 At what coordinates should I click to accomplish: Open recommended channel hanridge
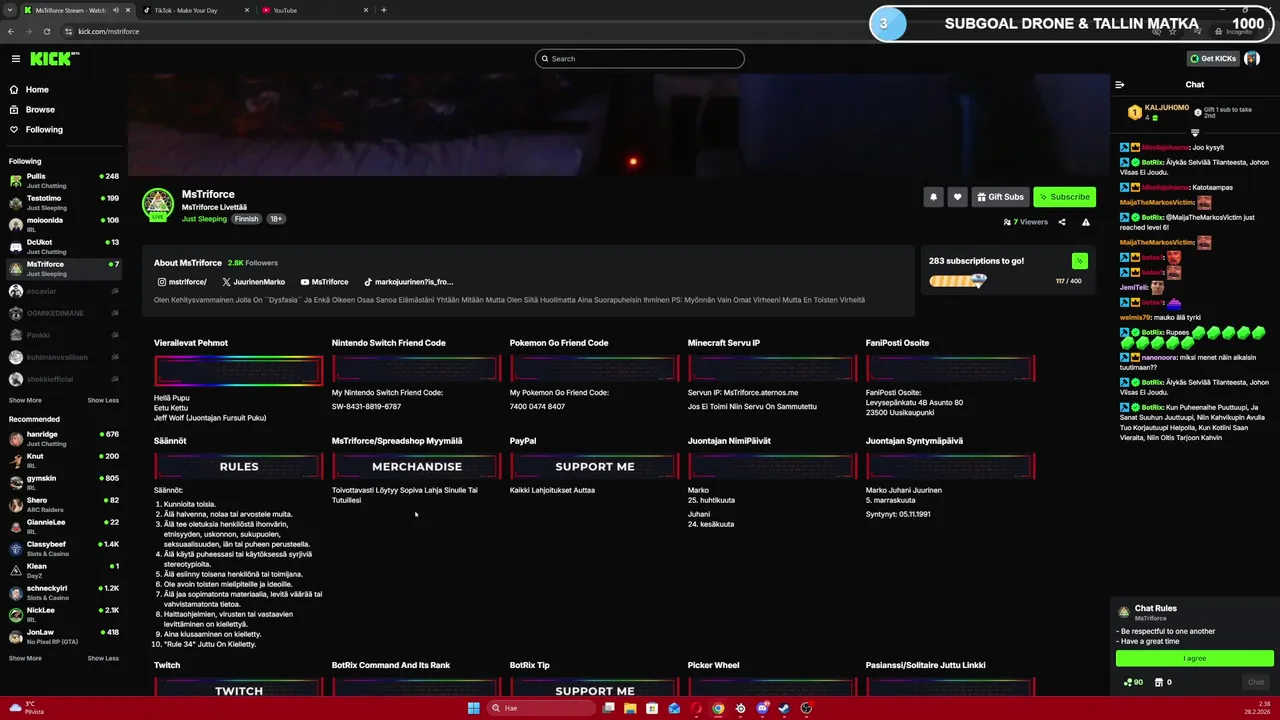(63, 439)
